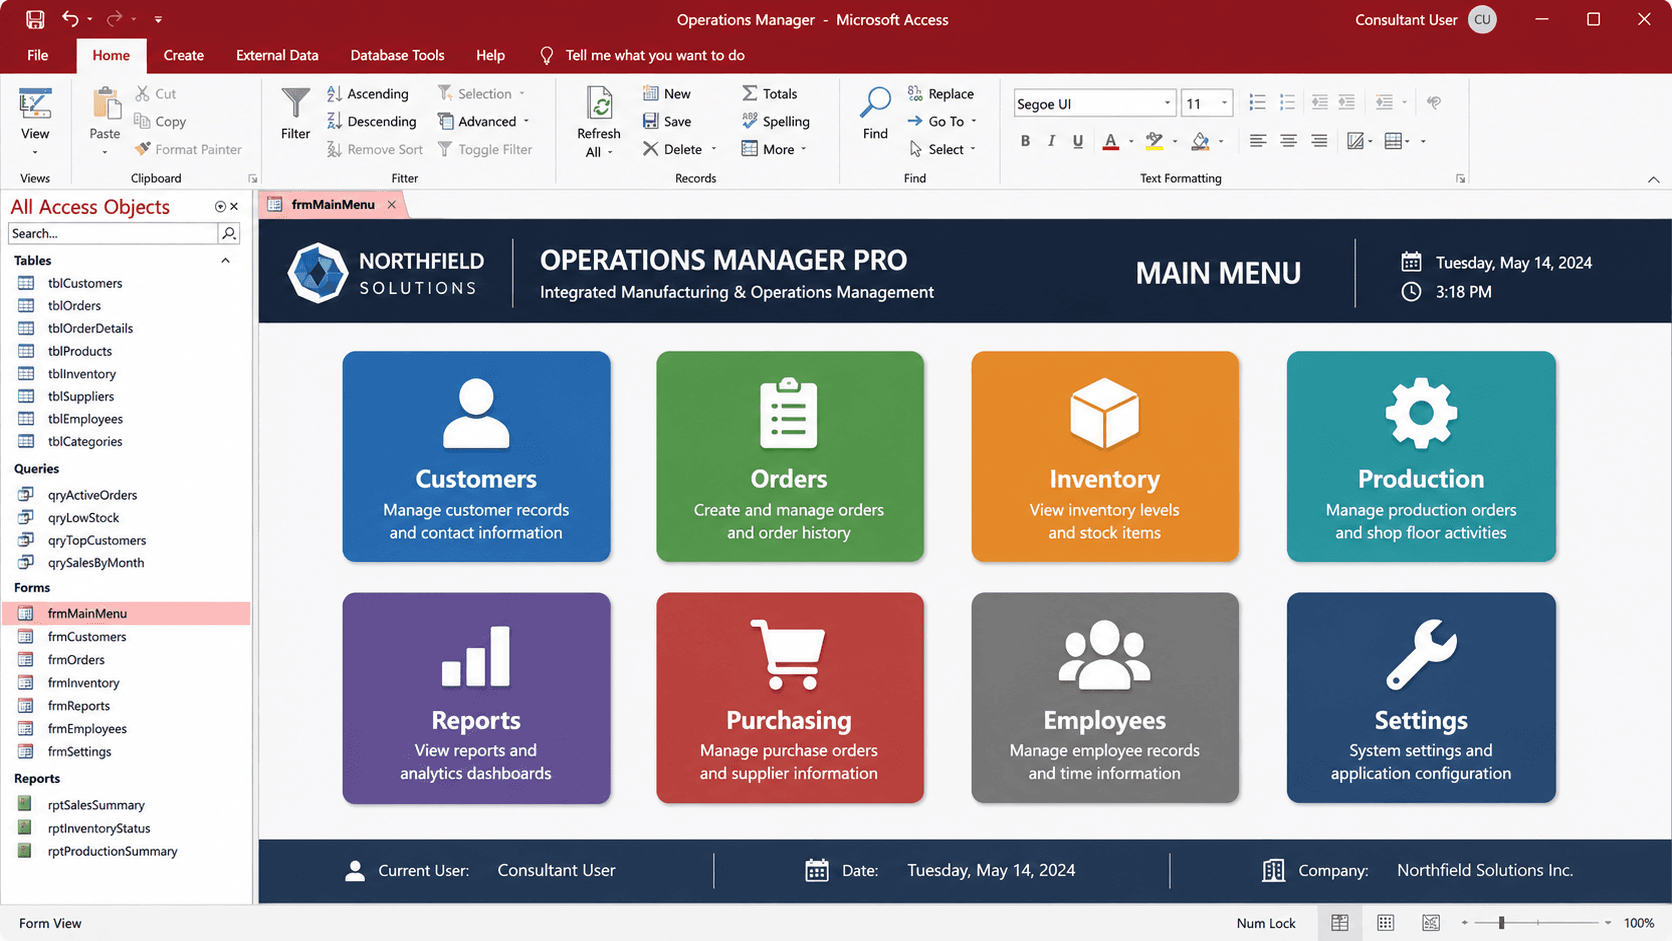The width and height of the screenshot is (1672, 941).
Task: Open Find magnifier tool
Action: tap(875, 113)
